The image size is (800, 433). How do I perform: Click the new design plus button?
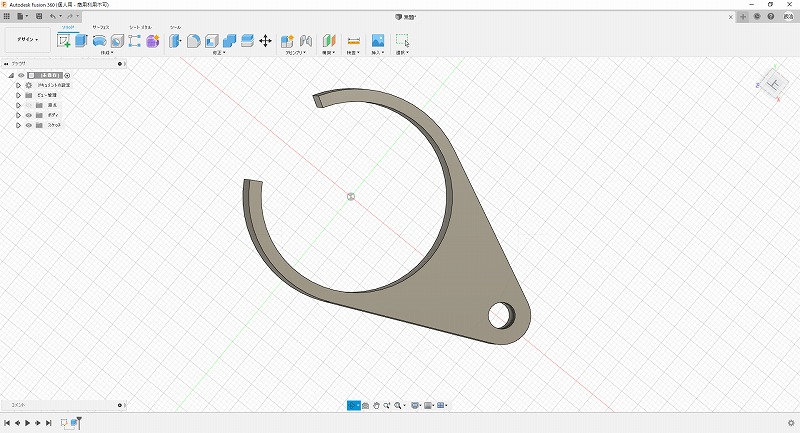743,17
